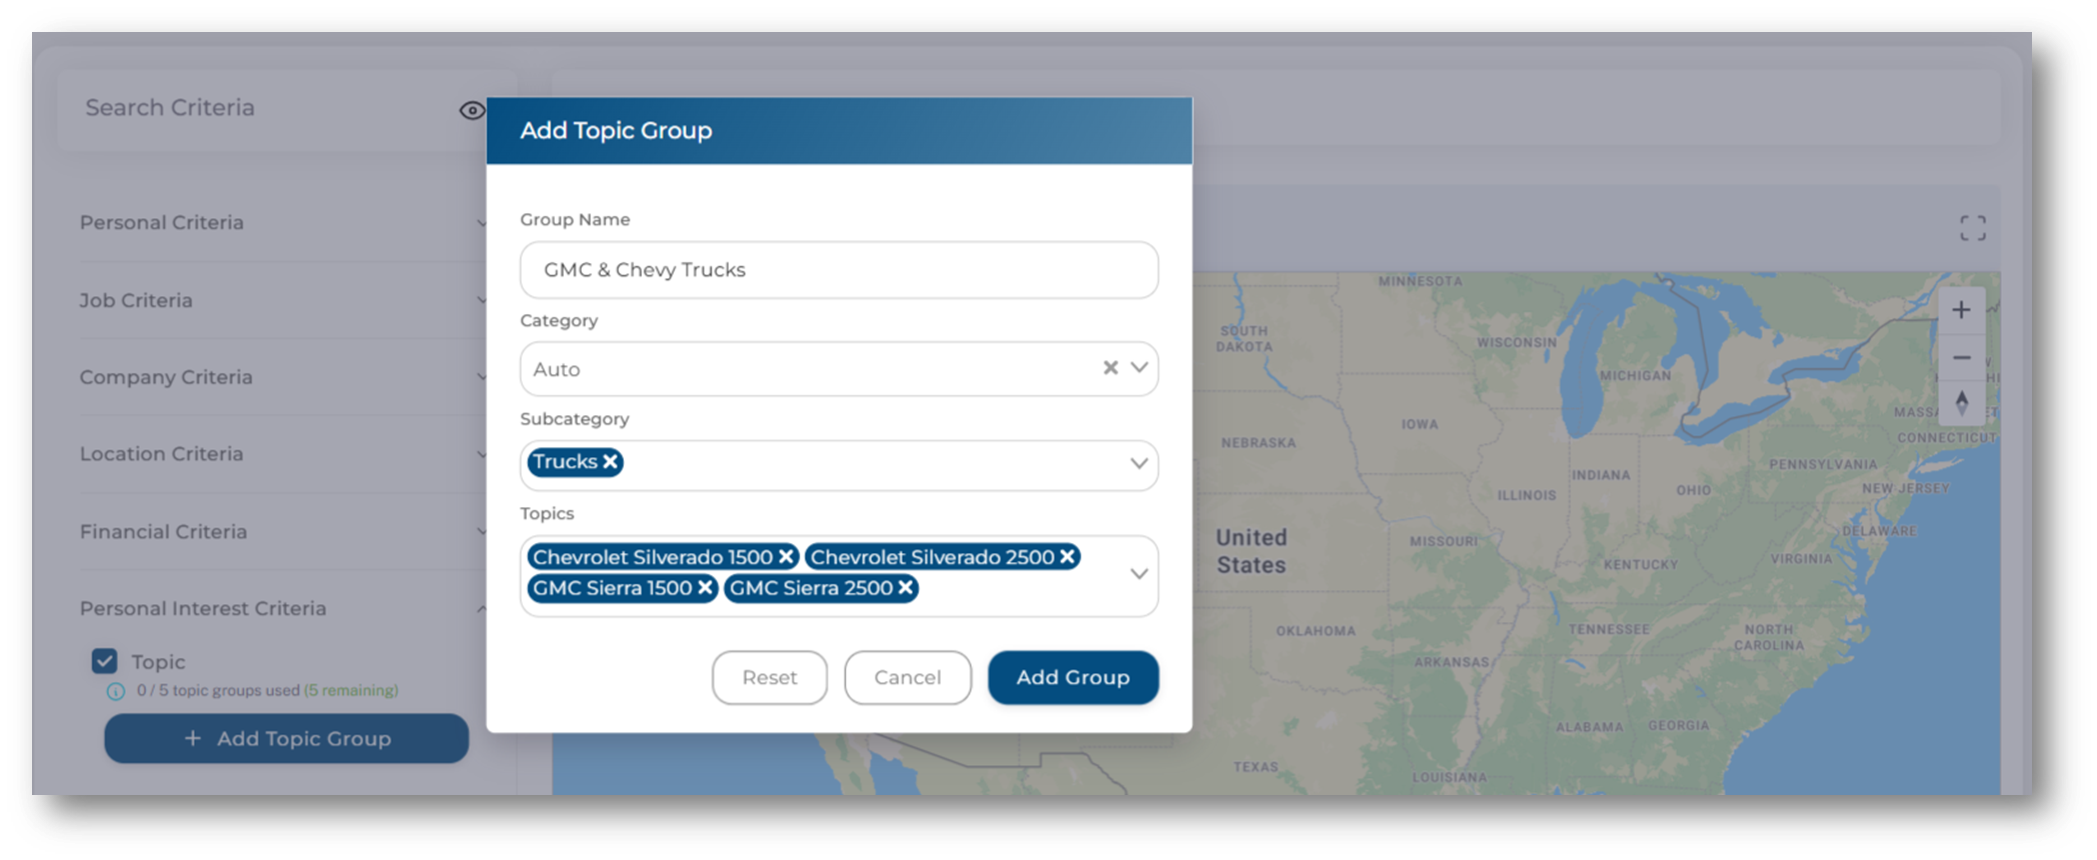2097x860 pixels.
Task: Remove the Trucks subcategory tag
Action: pyautogui.click(x=610, y=462)
